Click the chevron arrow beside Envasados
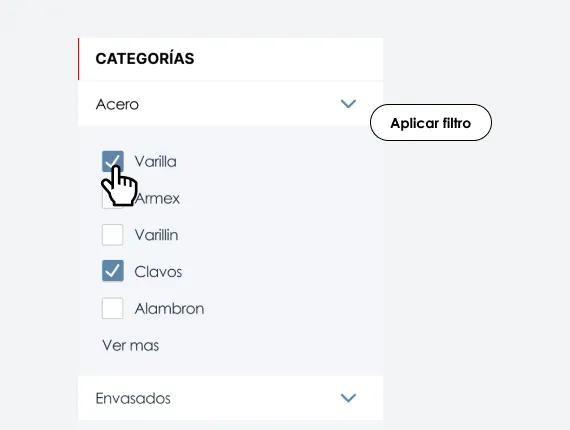This screenshot has width=570, height=430. coord(348,398)
